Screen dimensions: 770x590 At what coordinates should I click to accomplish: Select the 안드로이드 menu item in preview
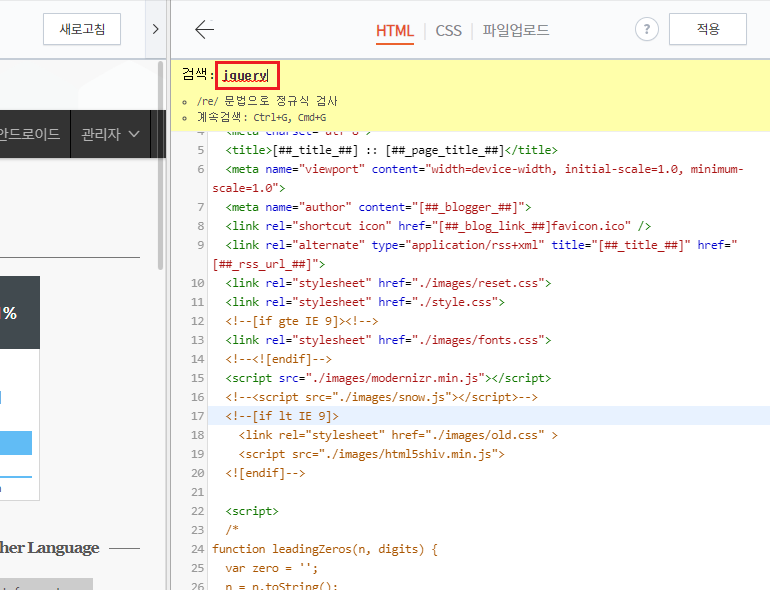(x=30, y=134)
